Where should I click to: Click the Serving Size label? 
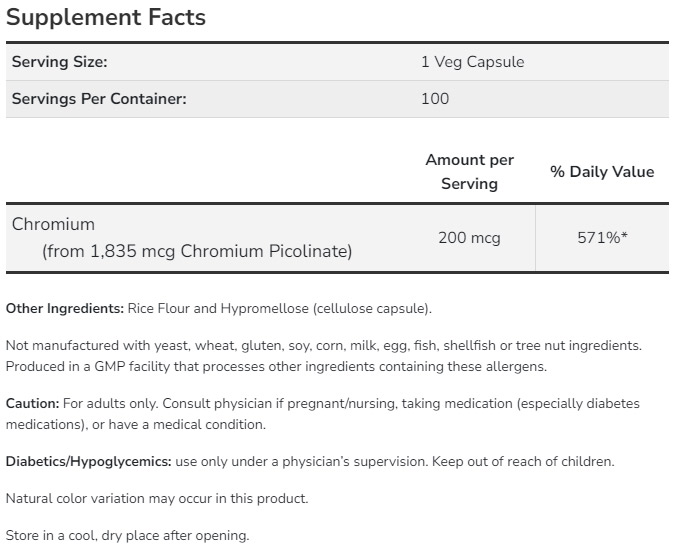point(59,62)
